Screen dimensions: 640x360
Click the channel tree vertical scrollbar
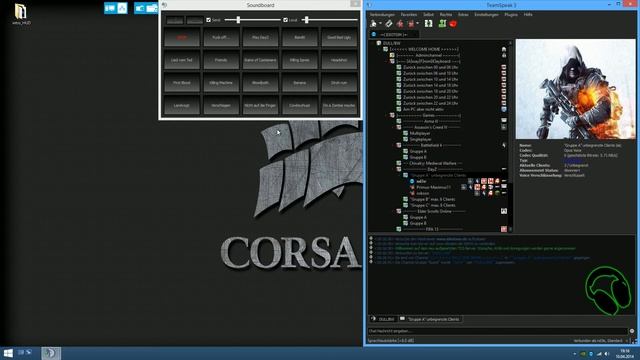(510, 135)
